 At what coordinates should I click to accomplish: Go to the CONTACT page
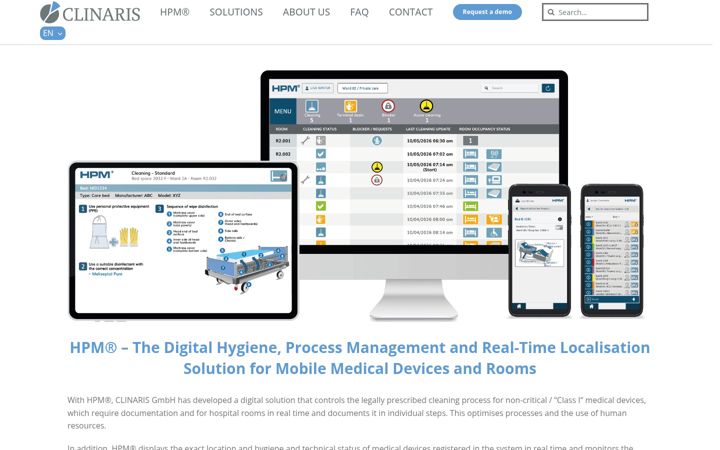click(x=411, y=12)
